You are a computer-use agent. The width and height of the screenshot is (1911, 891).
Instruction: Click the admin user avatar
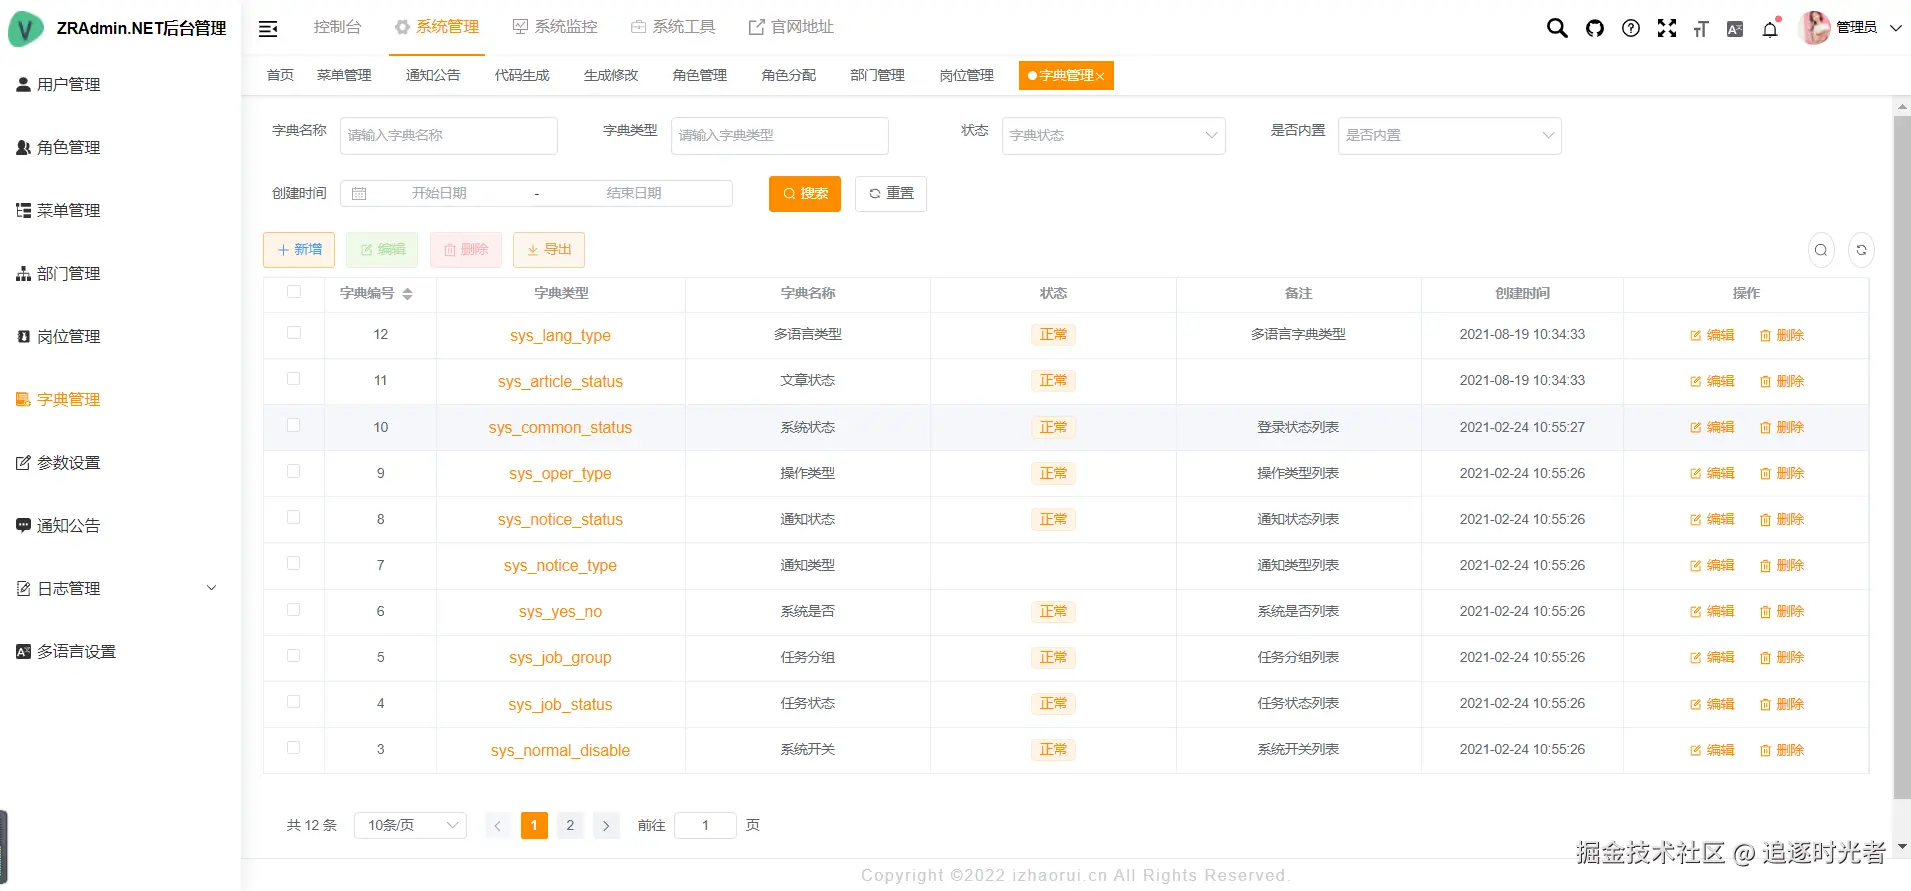(1814, 27)
